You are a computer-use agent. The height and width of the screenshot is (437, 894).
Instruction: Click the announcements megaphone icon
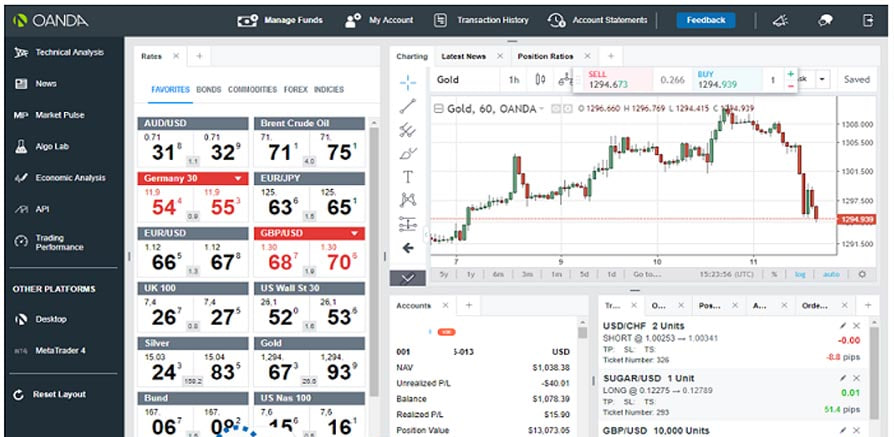(781, 21)
